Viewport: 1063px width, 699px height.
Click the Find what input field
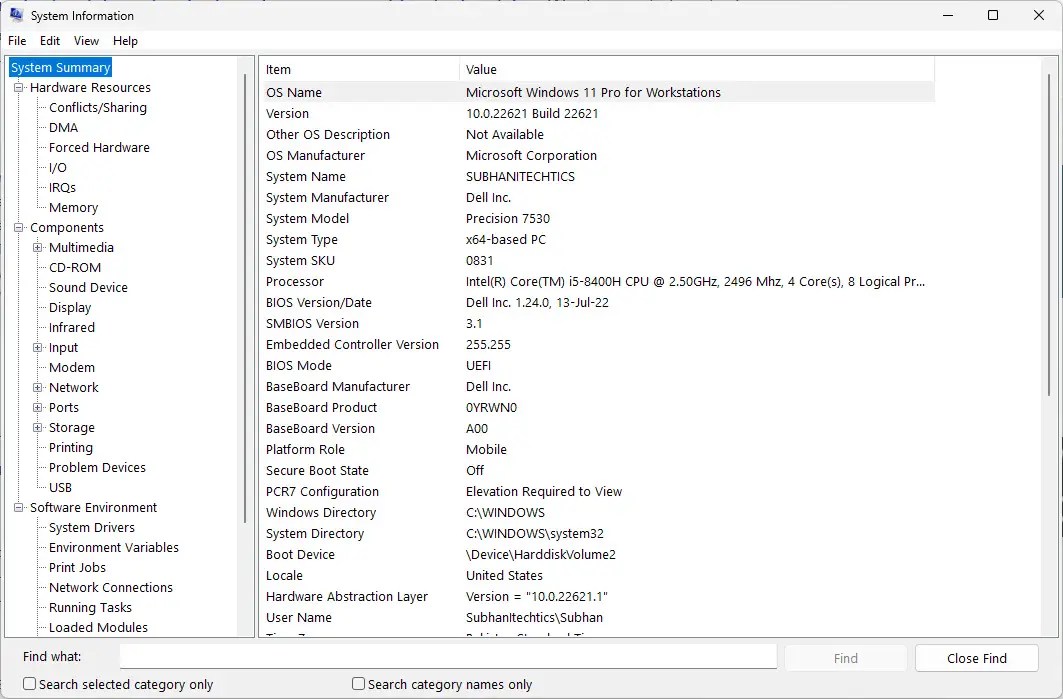448,656
